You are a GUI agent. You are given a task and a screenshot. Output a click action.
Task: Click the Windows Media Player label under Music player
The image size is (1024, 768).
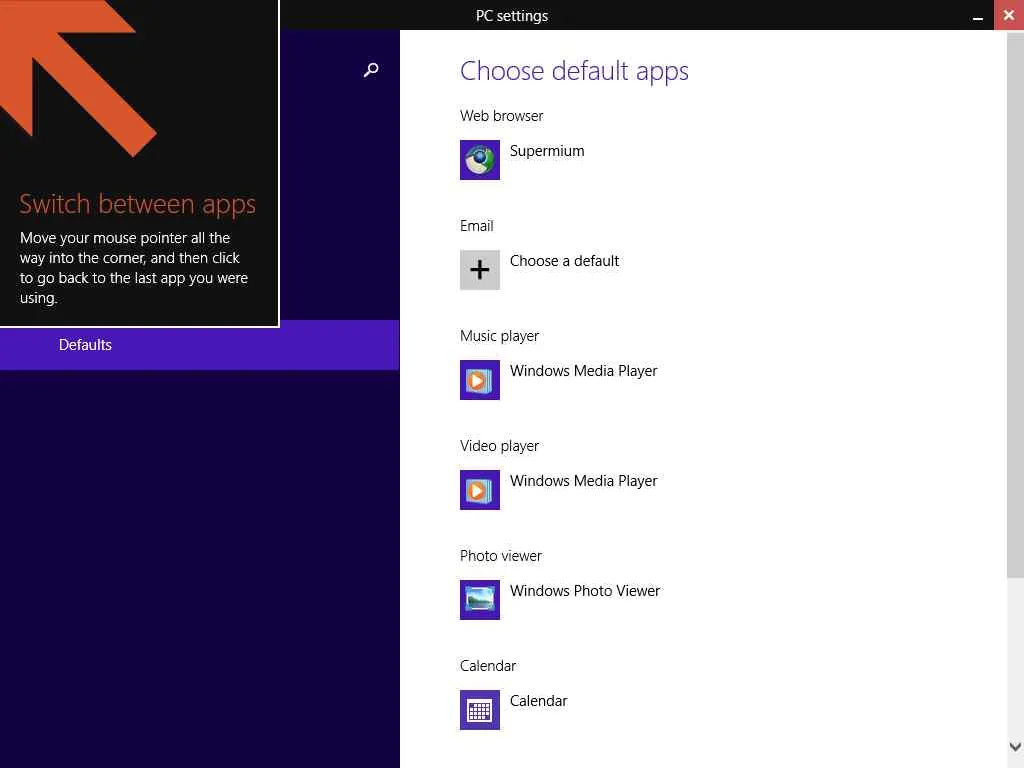click(583, 371)
